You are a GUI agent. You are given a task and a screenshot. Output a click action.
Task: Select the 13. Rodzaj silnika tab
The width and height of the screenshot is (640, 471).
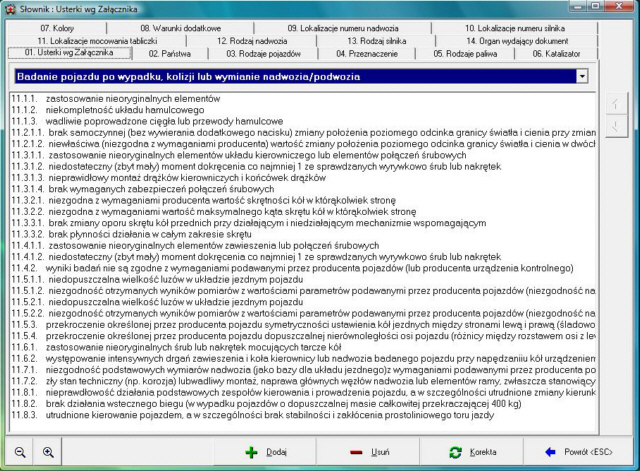coord(376,41)
